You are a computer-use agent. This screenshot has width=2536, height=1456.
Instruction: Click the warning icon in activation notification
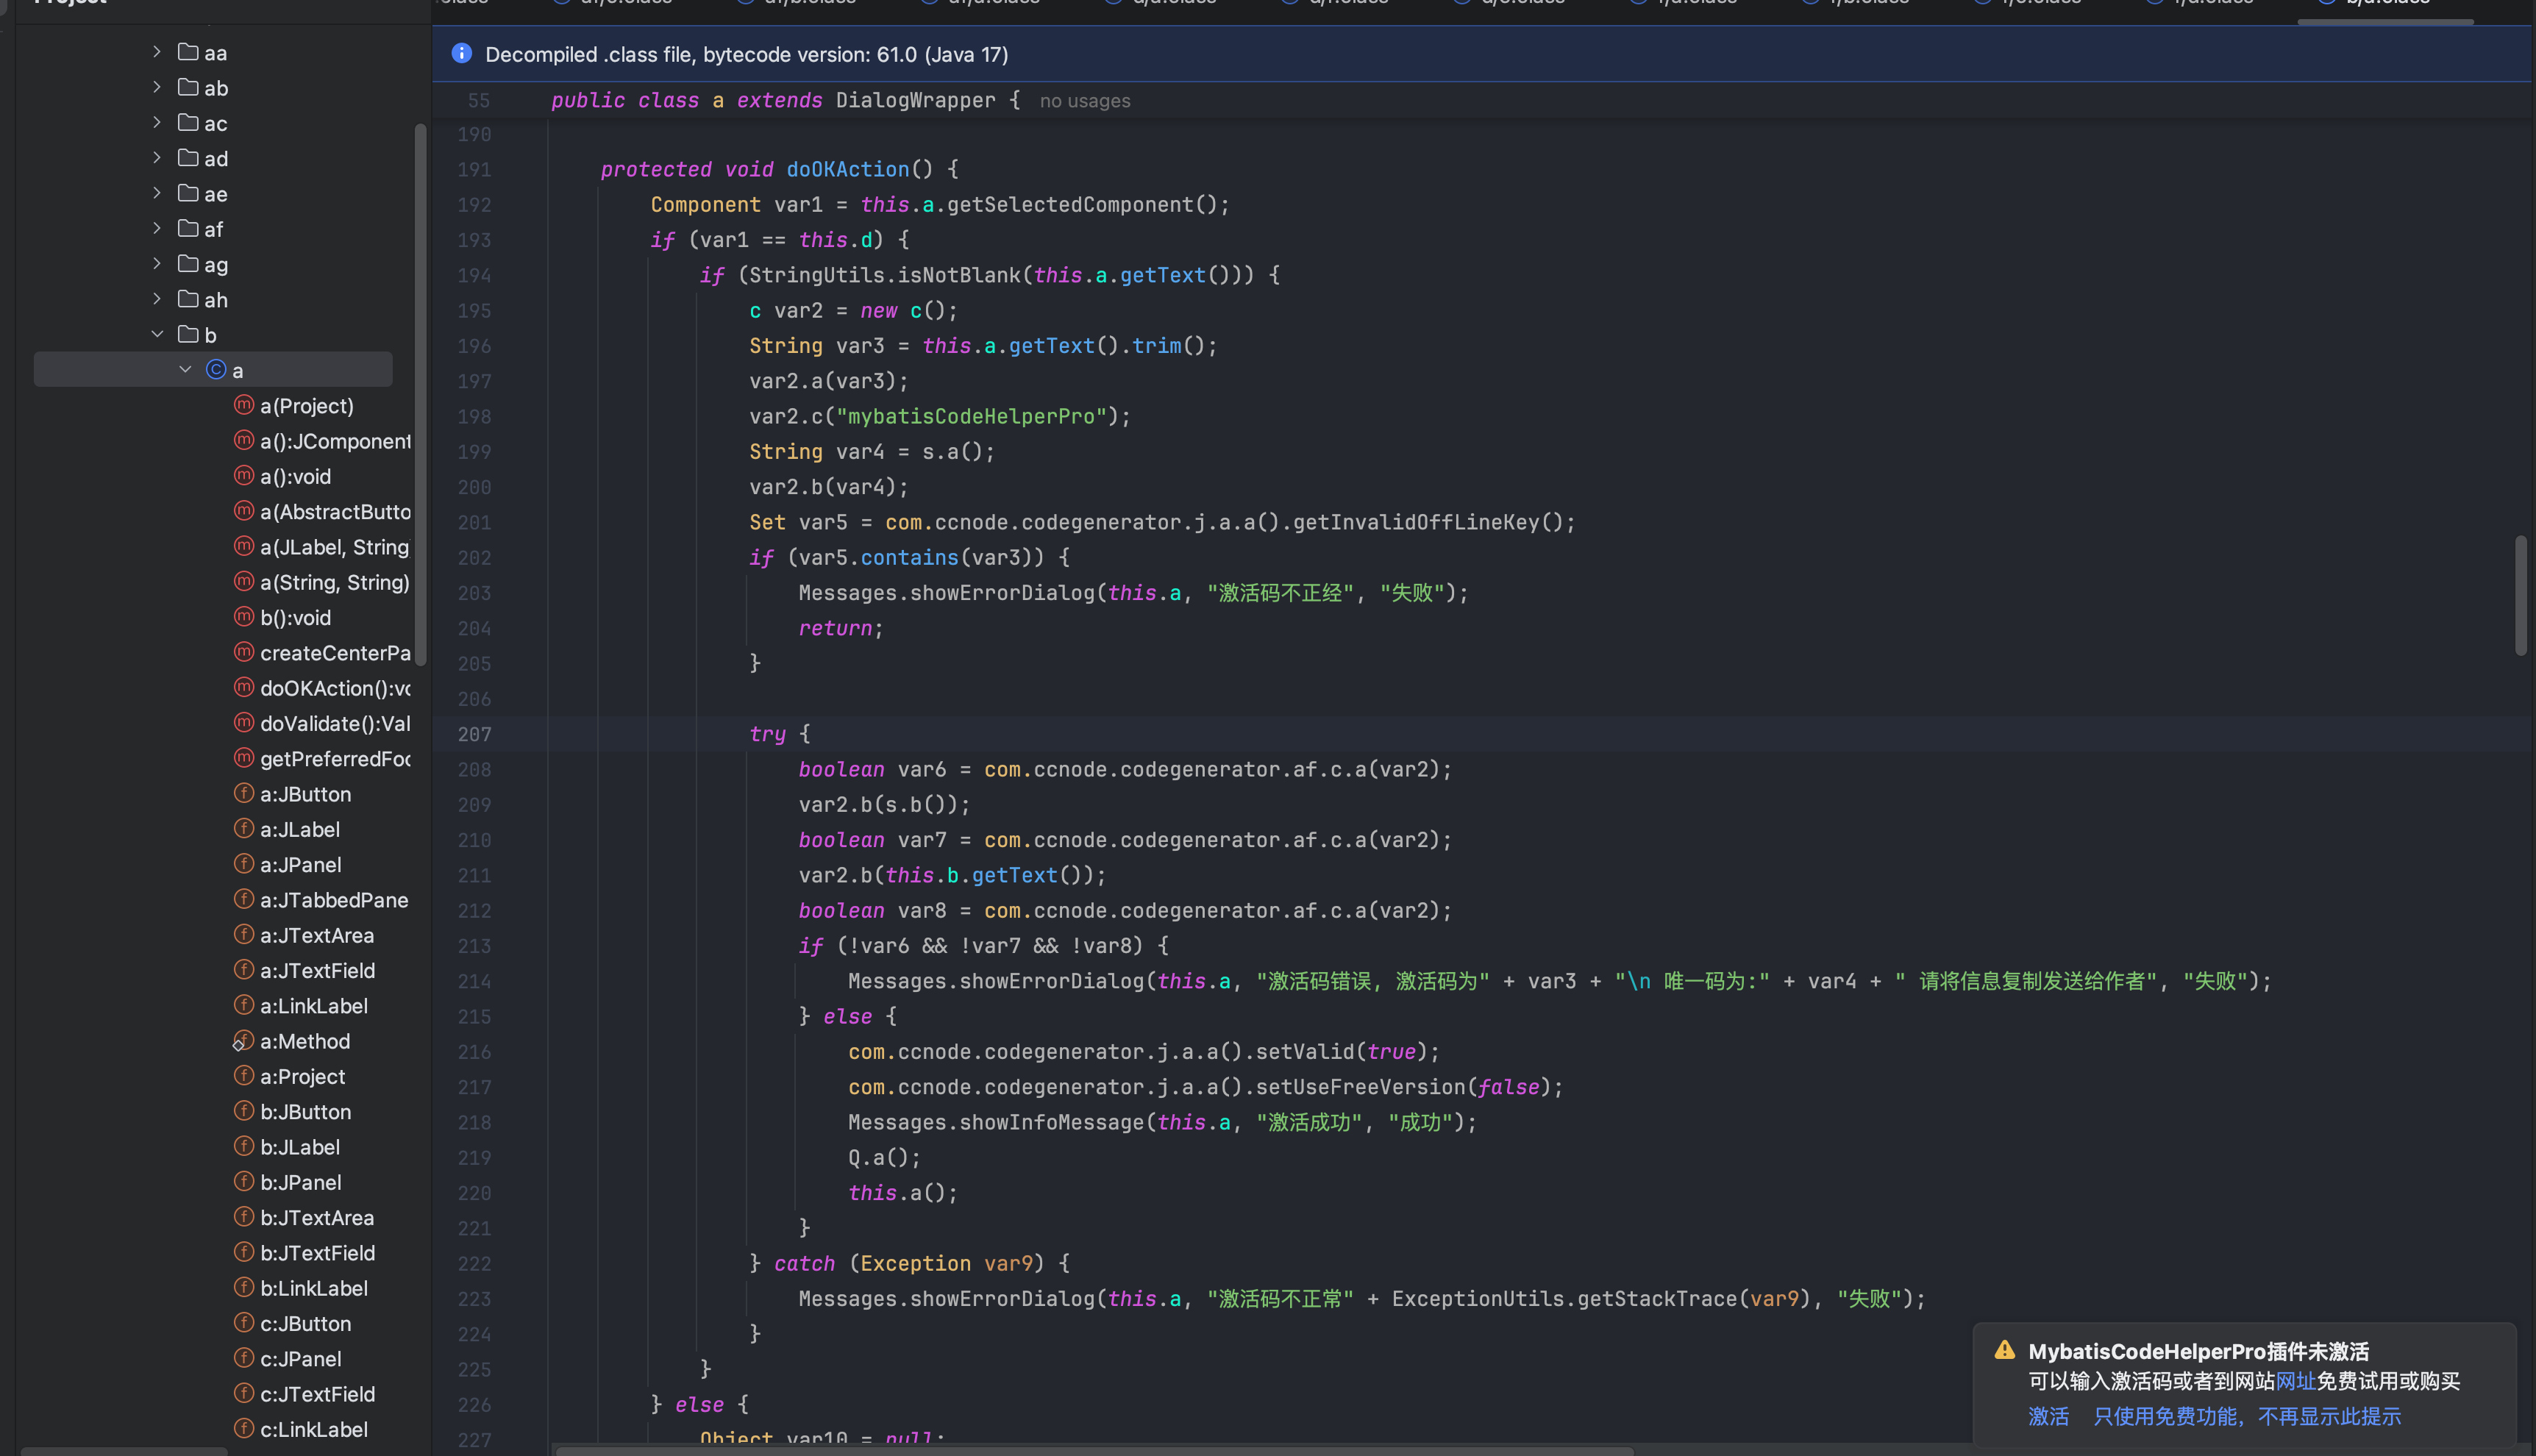click(2004, 1350)
